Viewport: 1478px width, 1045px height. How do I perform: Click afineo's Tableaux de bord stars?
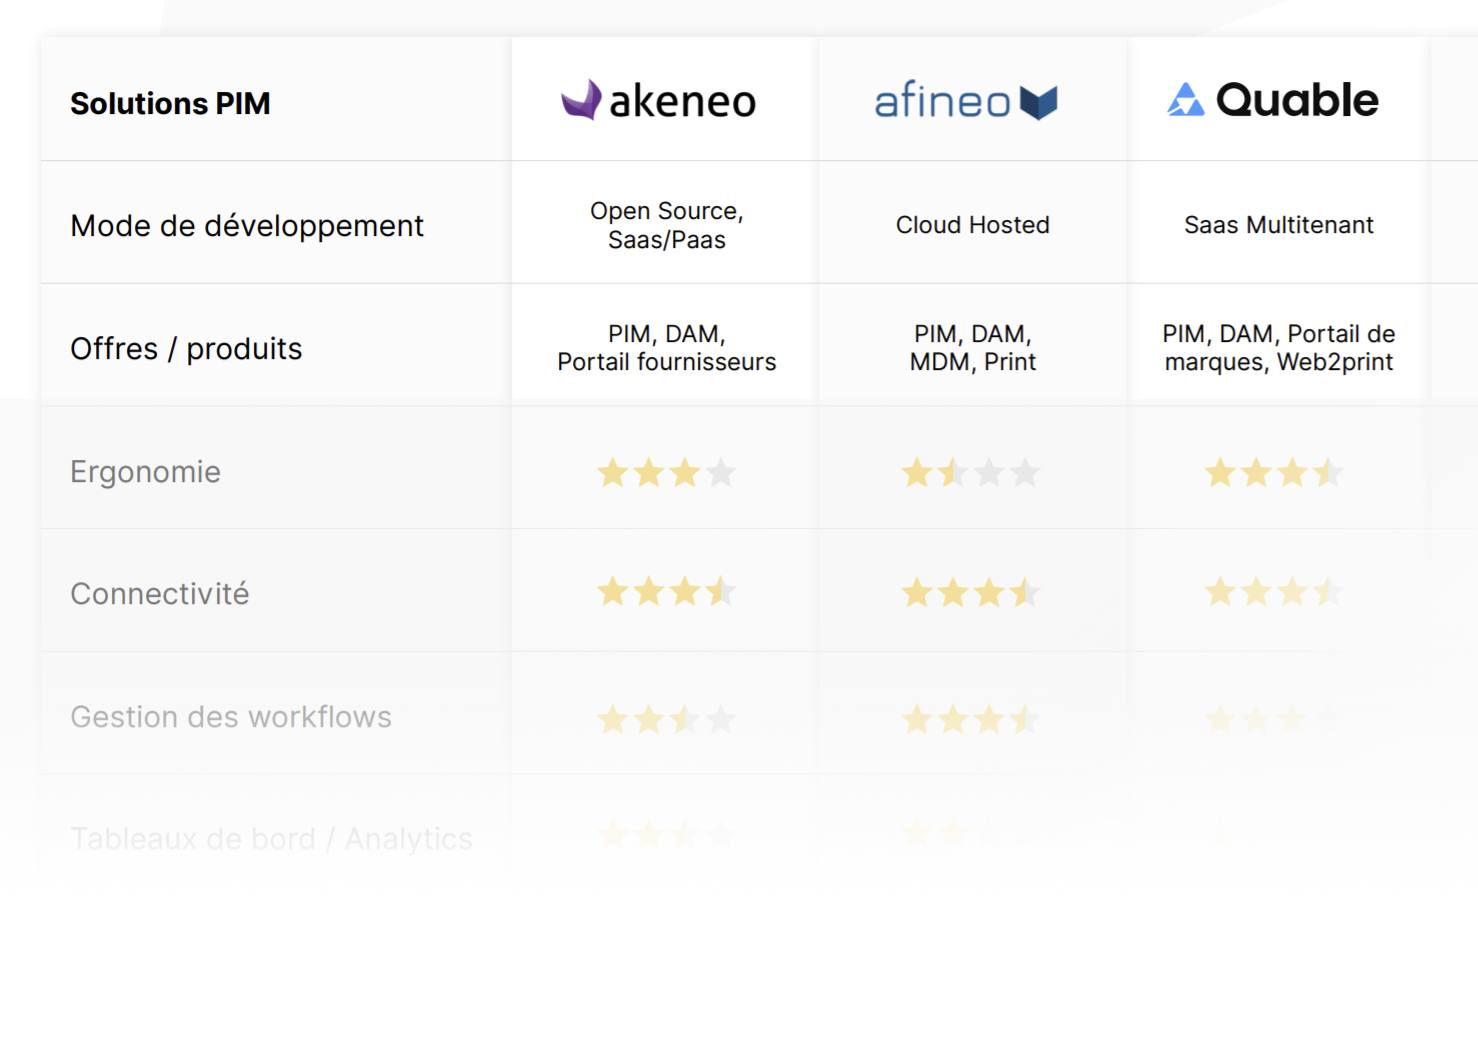971,832
